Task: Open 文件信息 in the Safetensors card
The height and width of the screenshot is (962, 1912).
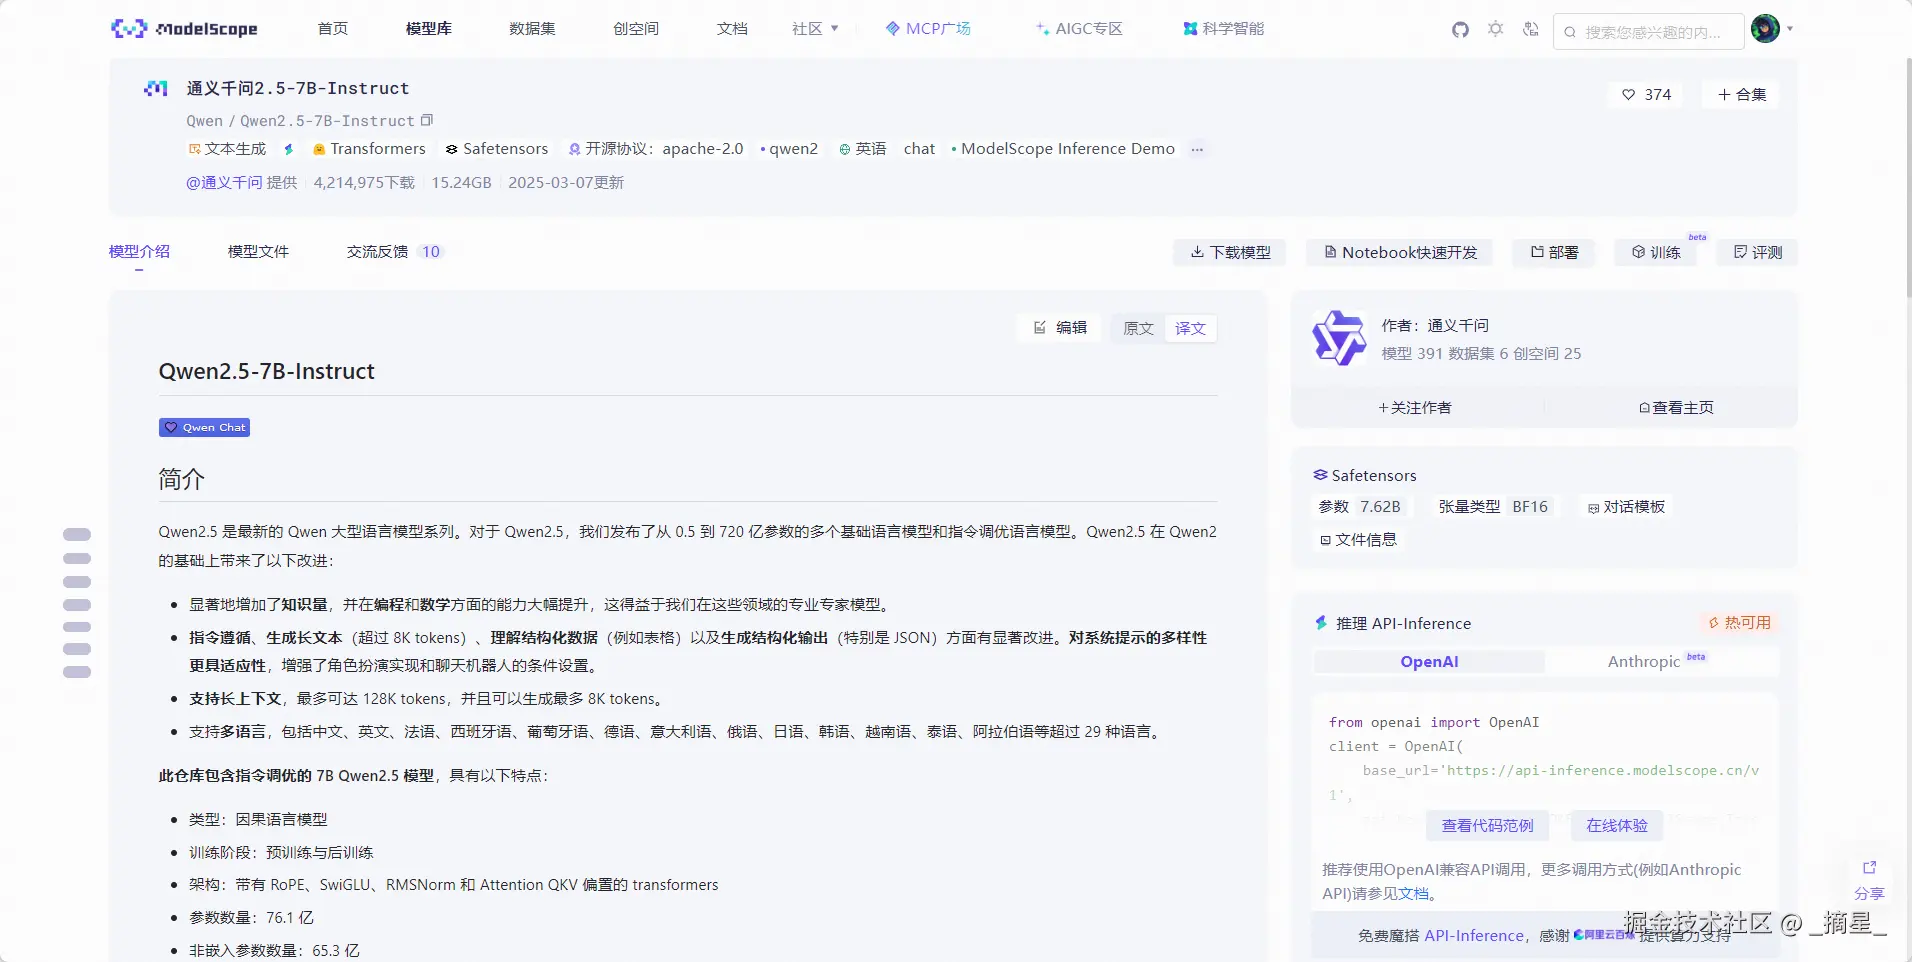Action: coord(1358,540)
